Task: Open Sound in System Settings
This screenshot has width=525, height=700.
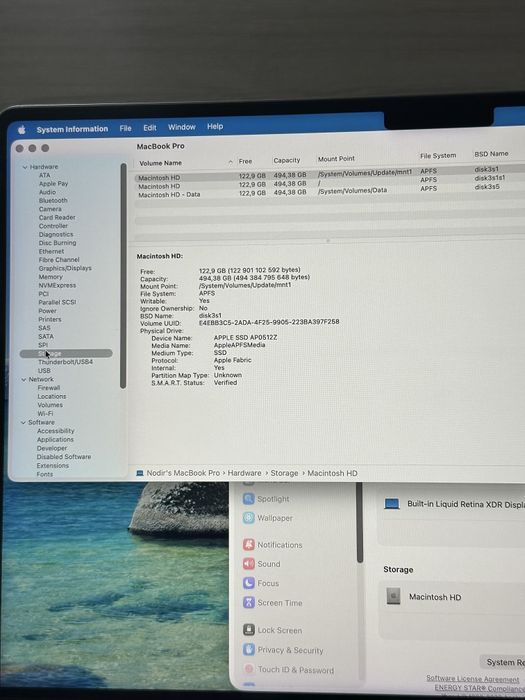Action: [262, 564]
